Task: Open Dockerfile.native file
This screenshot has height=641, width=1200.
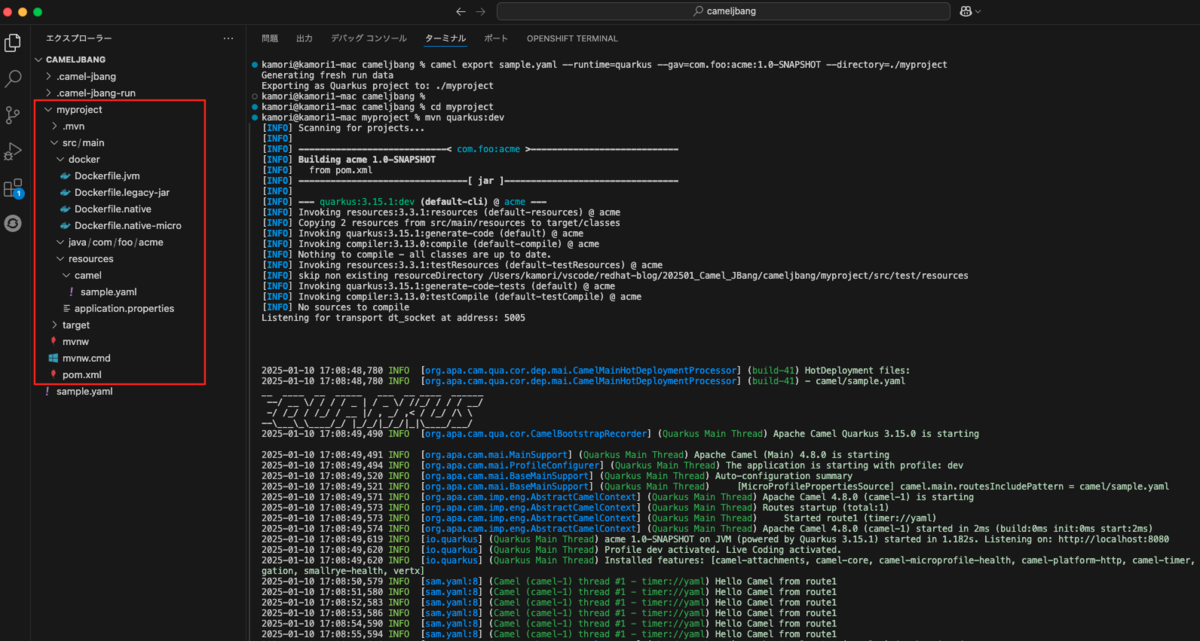Action: 111,209
